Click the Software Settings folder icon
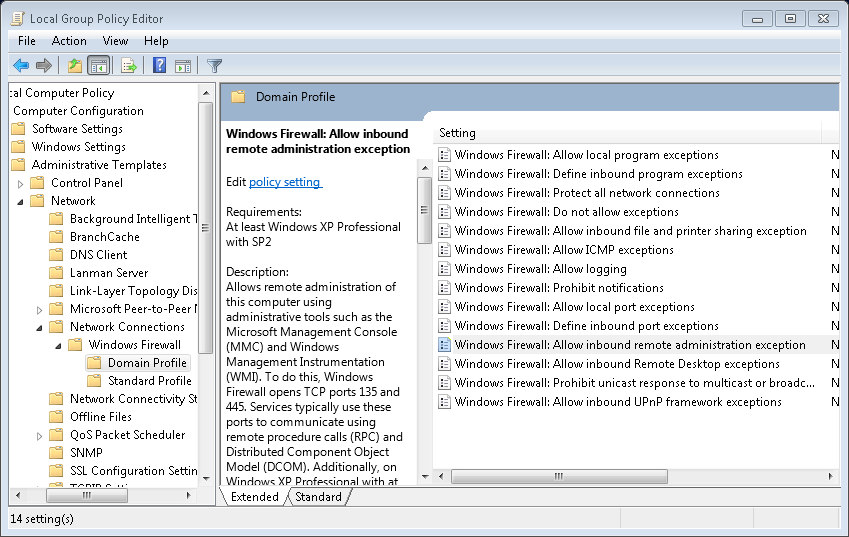849x537 pixels. pyautogui.click(x=18, y=129)
